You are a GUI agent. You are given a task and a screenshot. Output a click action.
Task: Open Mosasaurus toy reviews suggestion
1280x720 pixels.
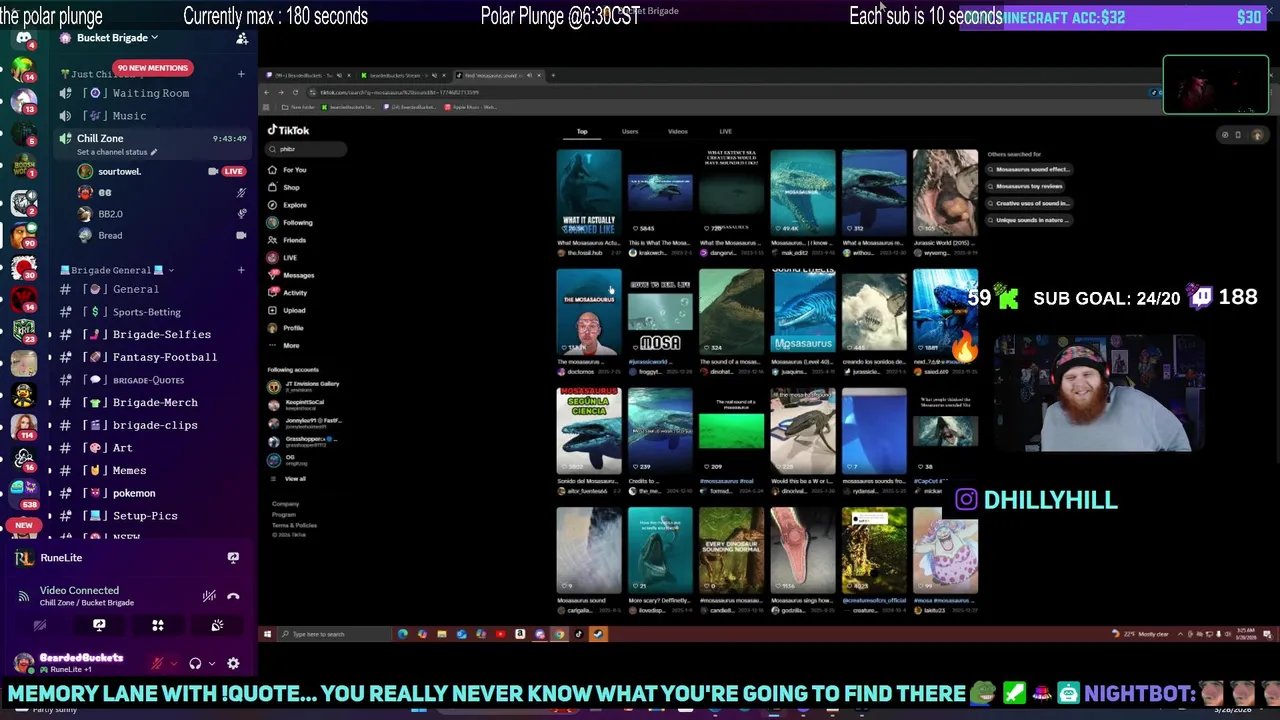tap(1026, 186)
